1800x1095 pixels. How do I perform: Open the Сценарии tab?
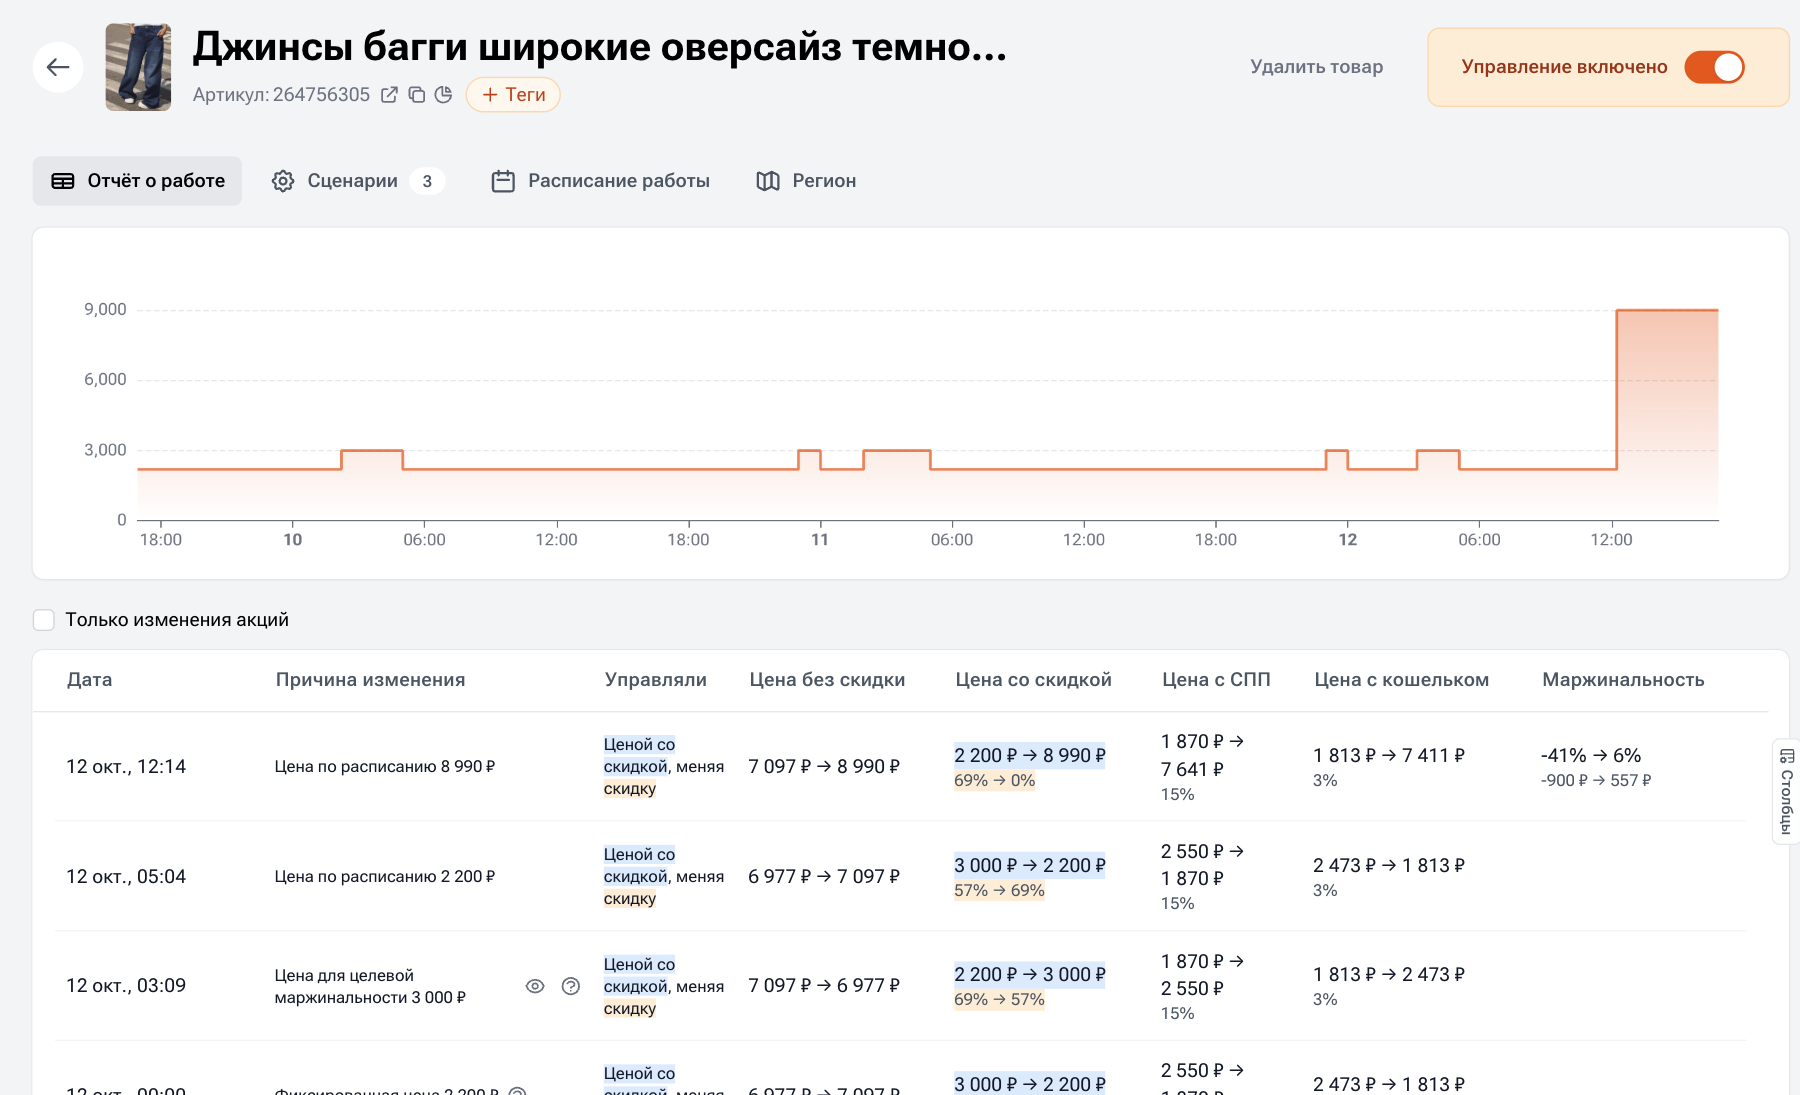[x=358, y=181]
